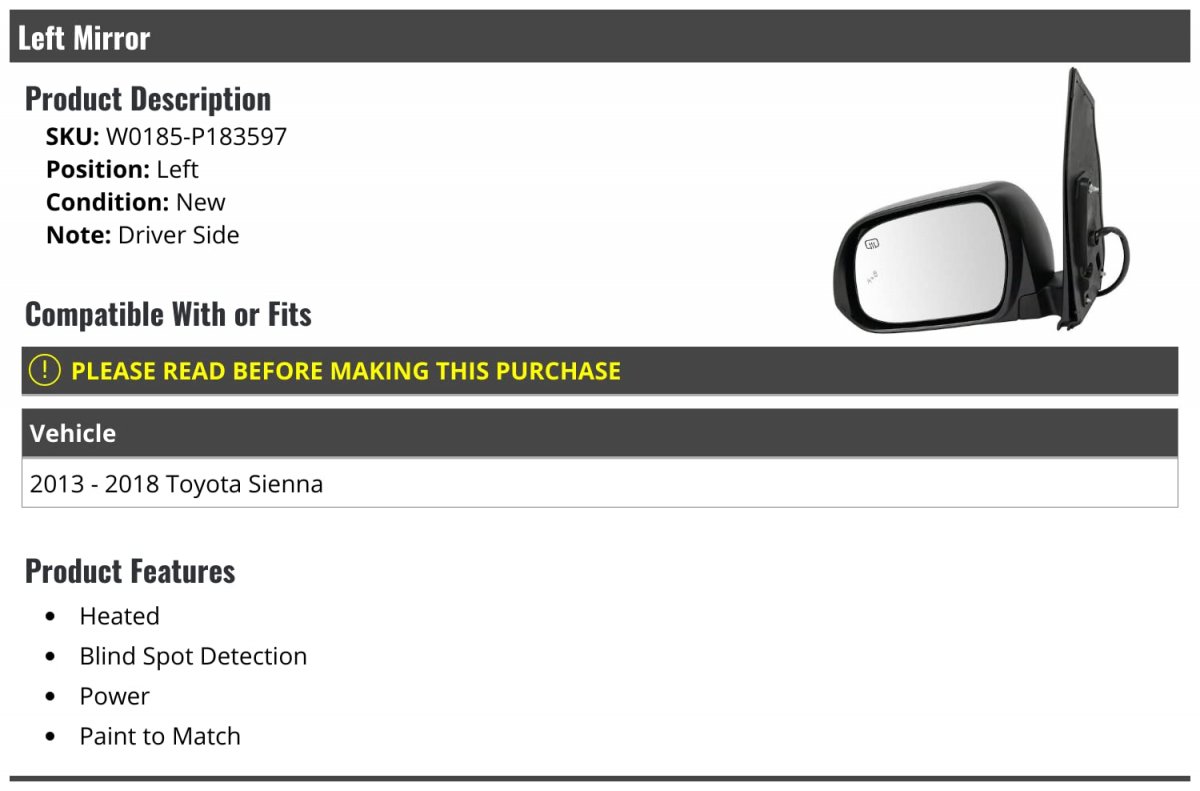Click the Product Description heading
Image resolution: width=1200 pixels, height=791 pixels.
148,99
